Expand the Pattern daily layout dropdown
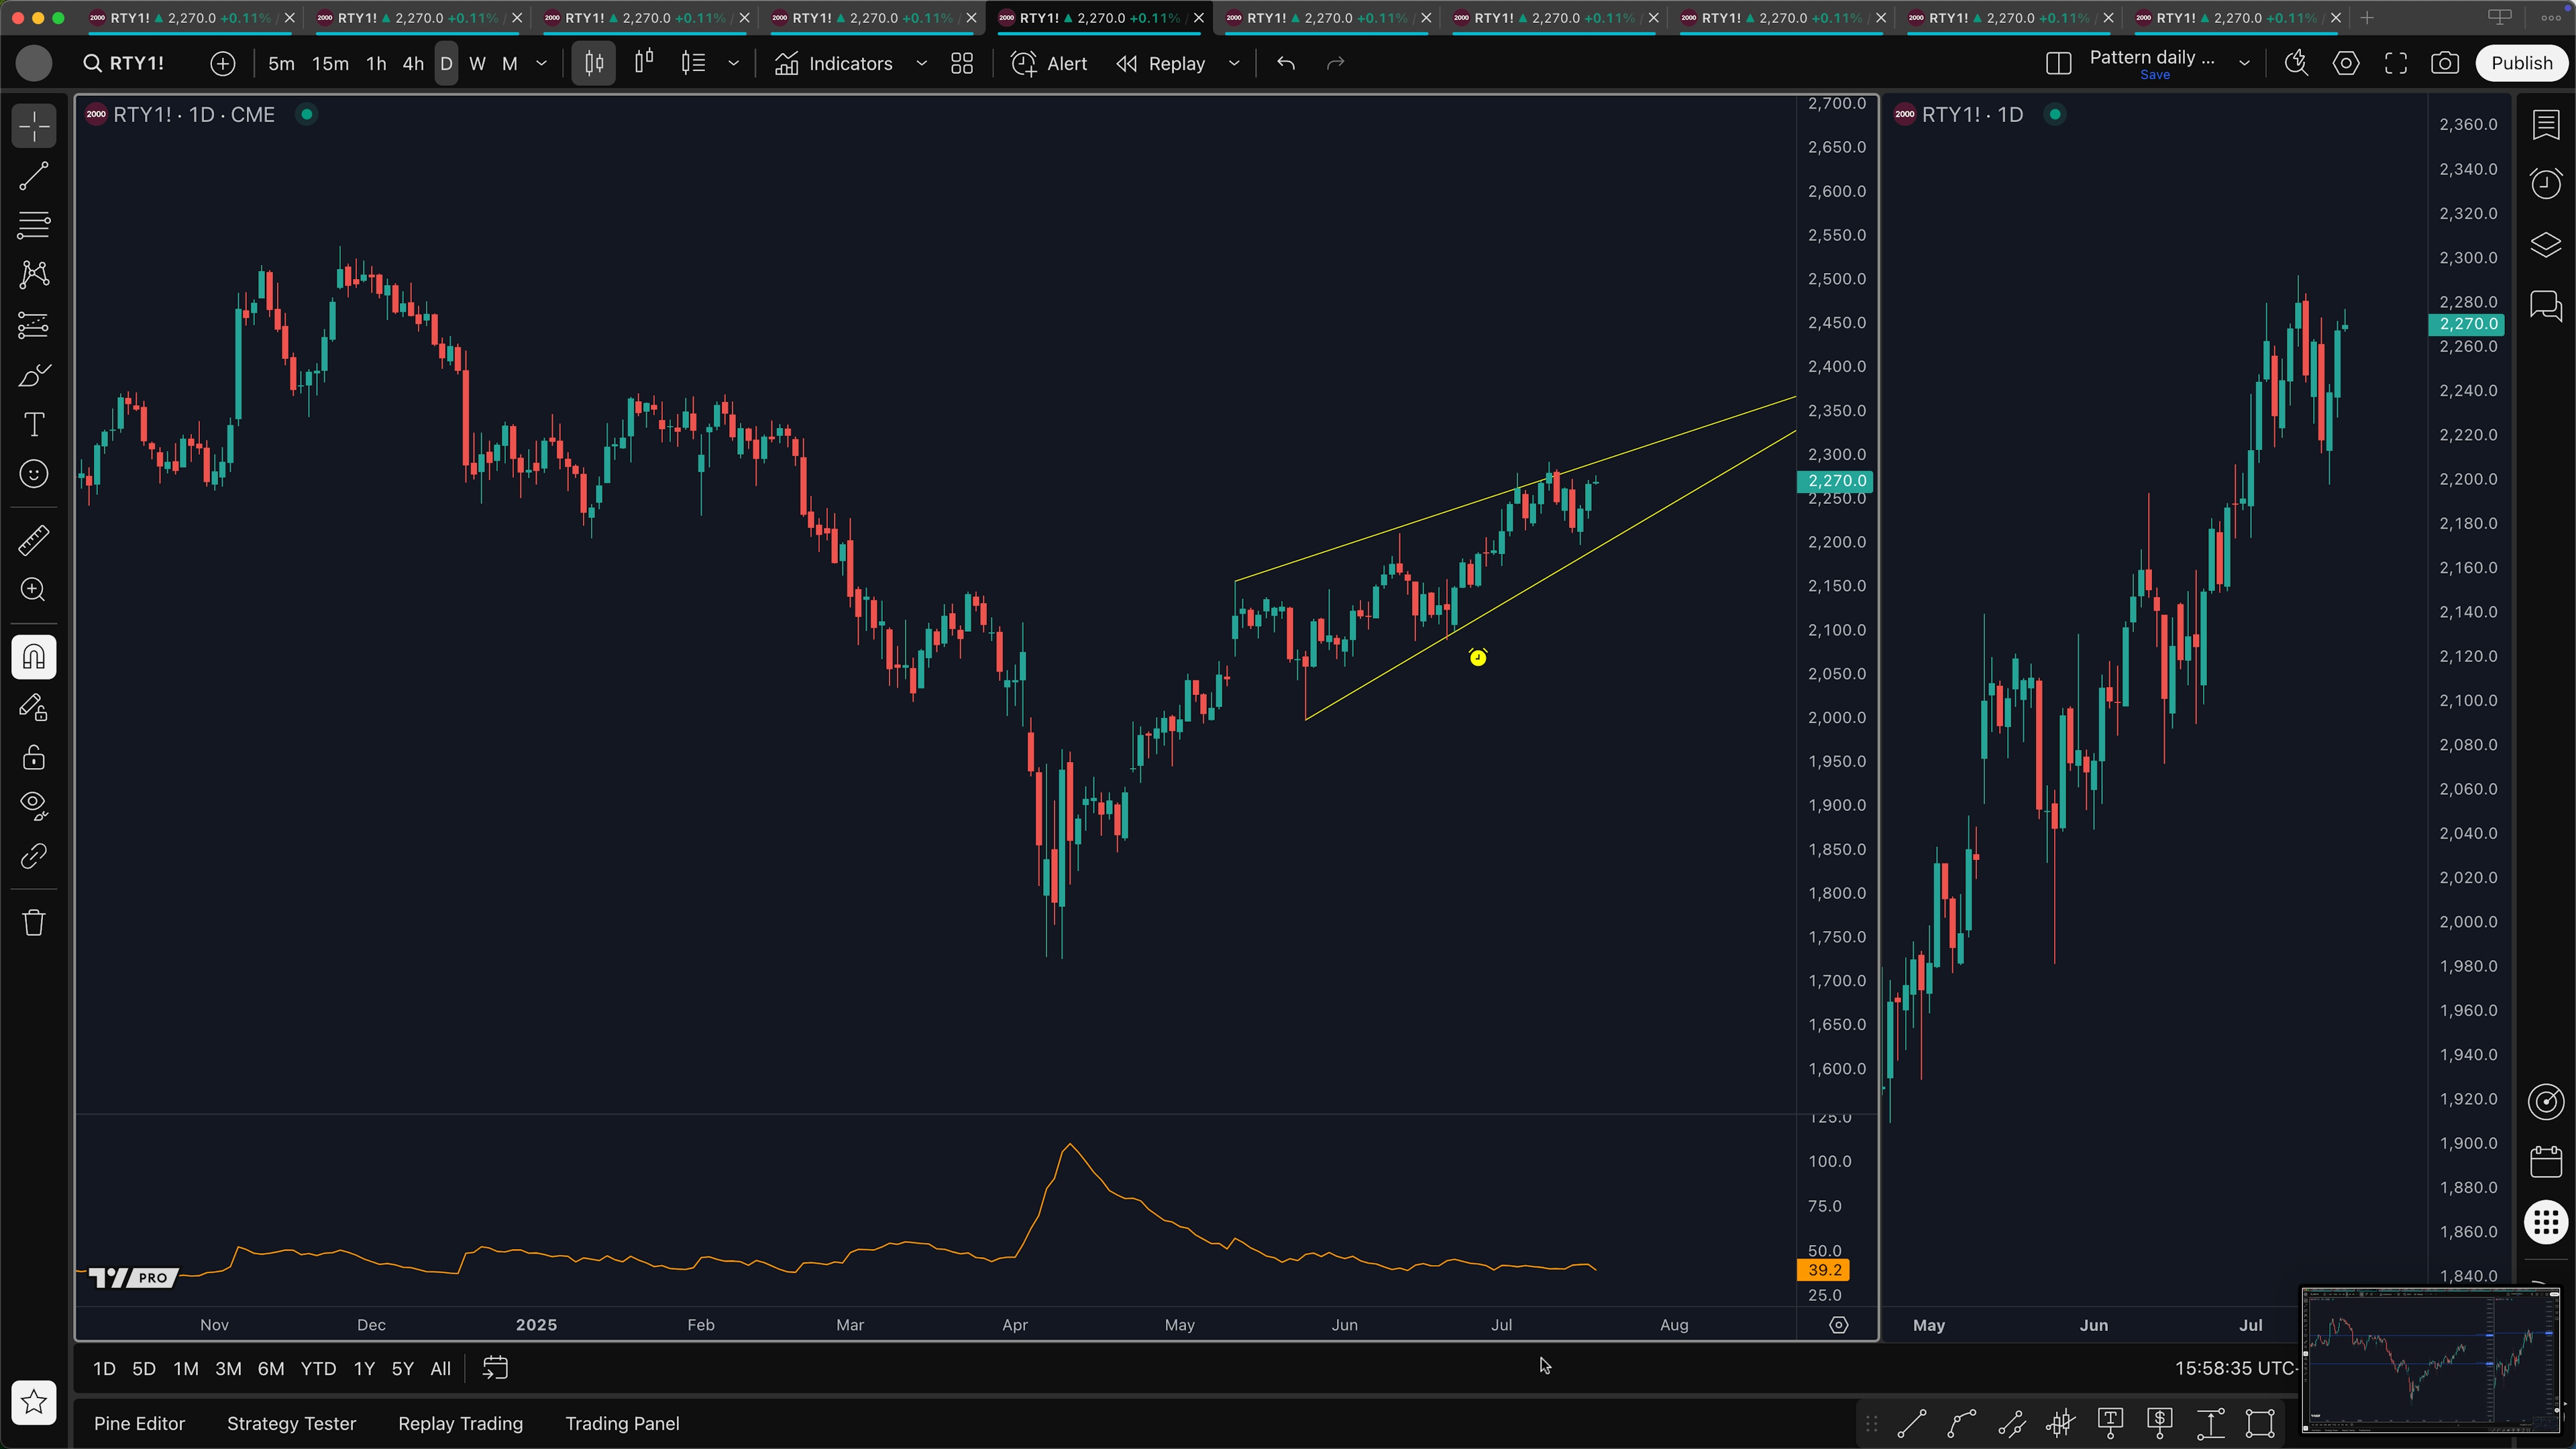2576x1449 pixels. coord(2245,63)
